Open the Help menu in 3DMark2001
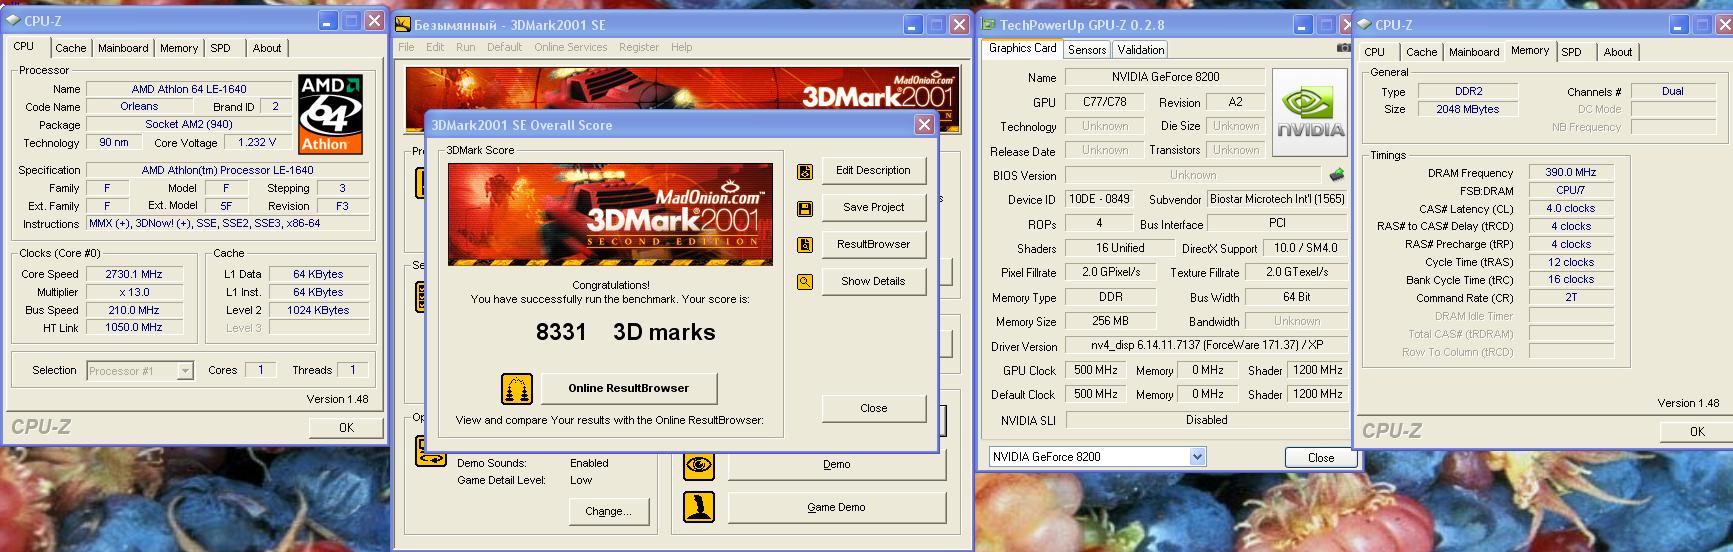This screenshot has width=1733, height=552. pos(681,47)
